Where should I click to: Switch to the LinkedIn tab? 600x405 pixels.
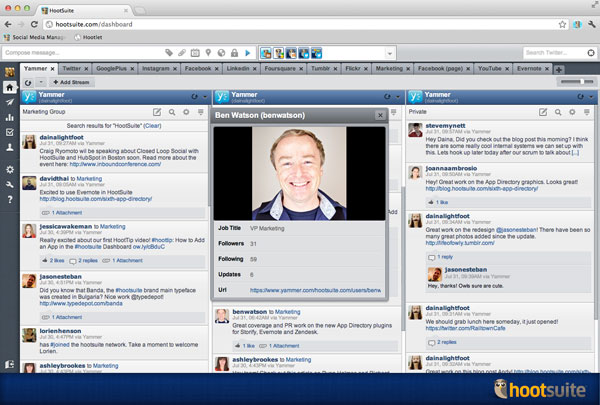click(238, 69)
